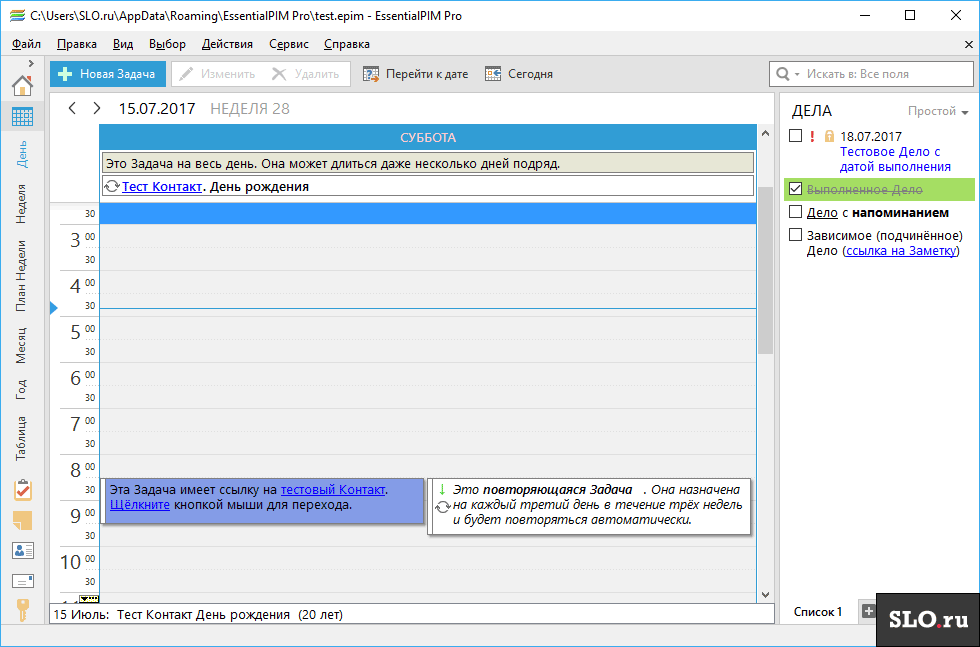This screenshot has height=647, width=980.
Task: Check the Зависимое (подчинённое) Дело checkbox
Action: tap(796, 235)
